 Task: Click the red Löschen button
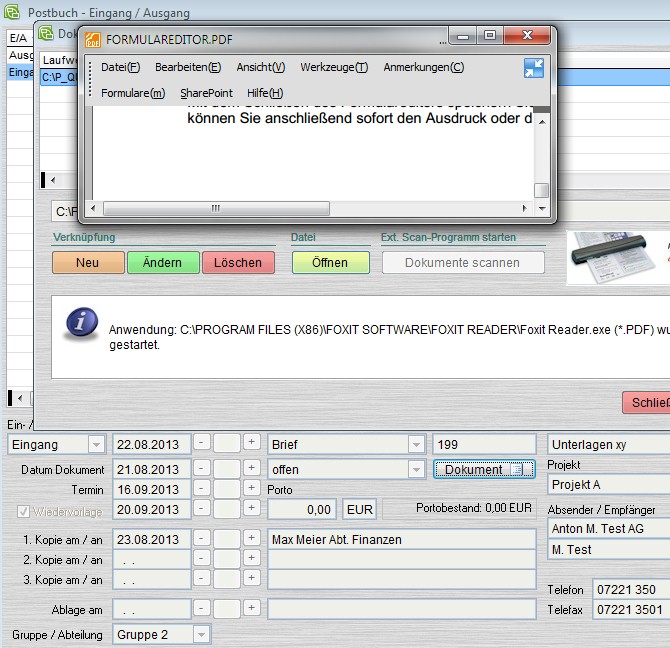coord(238,262)
